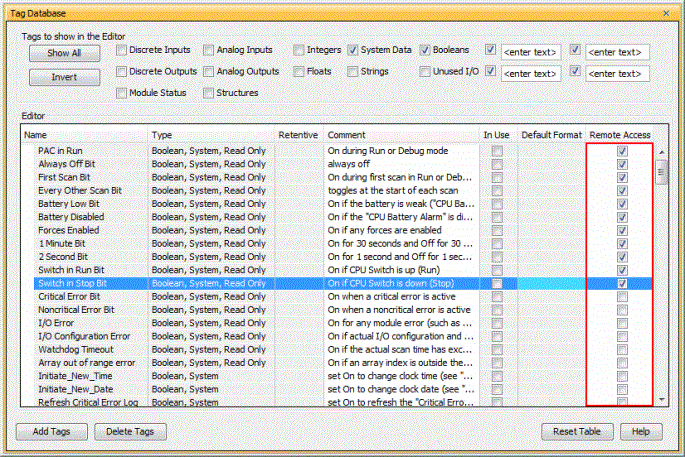
Task: Click the Reset Table button
Action: click(576, 431)
